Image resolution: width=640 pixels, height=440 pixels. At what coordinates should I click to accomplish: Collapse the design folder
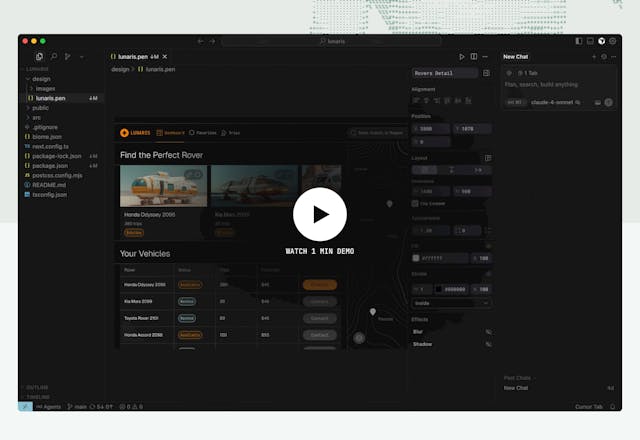pos(41,78)
